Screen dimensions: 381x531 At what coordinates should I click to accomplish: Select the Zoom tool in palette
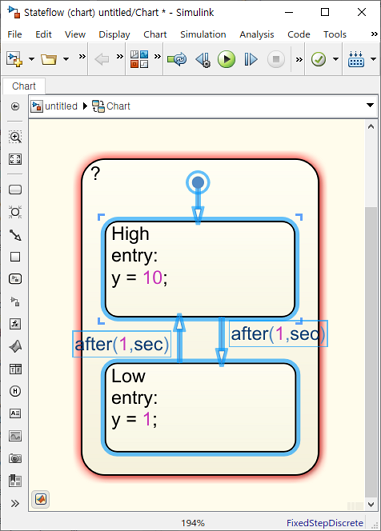pos(15,137)
